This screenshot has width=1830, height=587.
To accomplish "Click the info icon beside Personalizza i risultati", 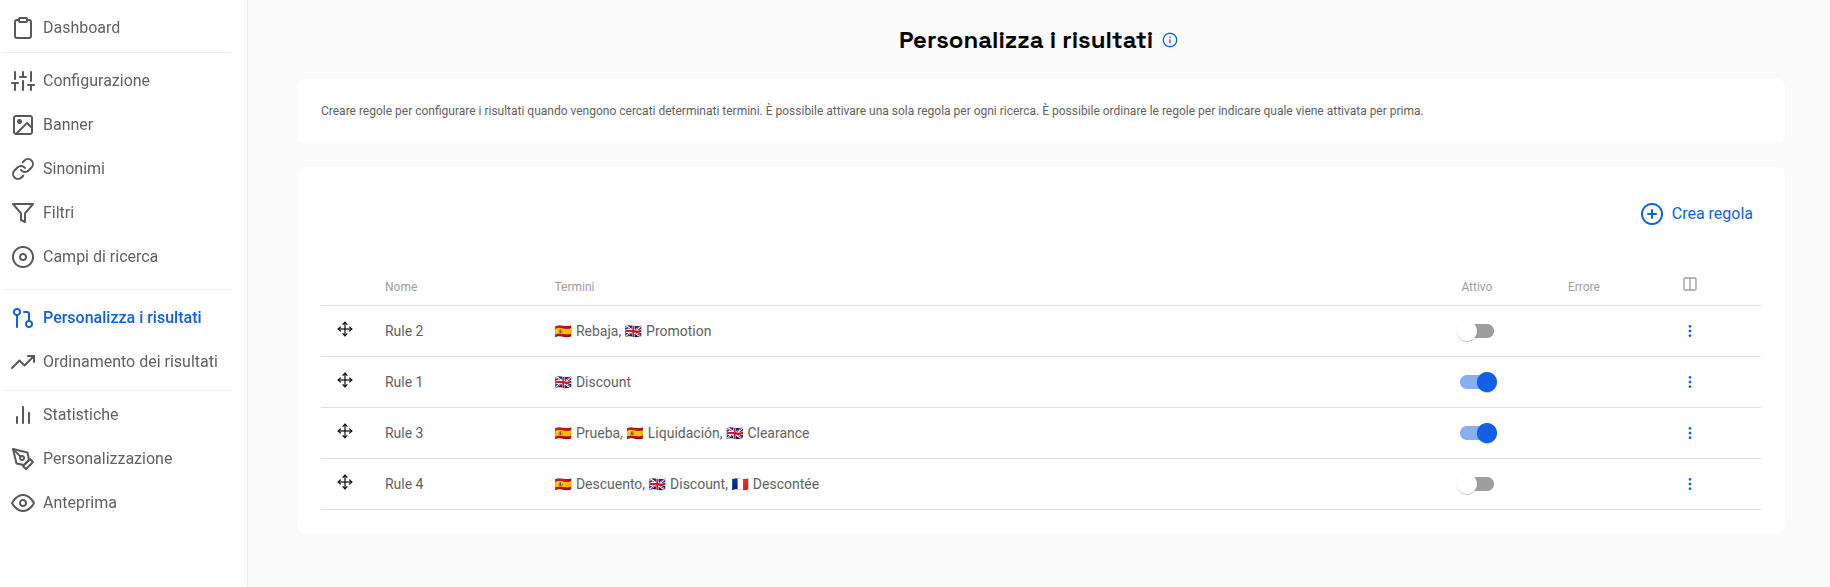I will pyautogui.click(x=1170, y=40).
